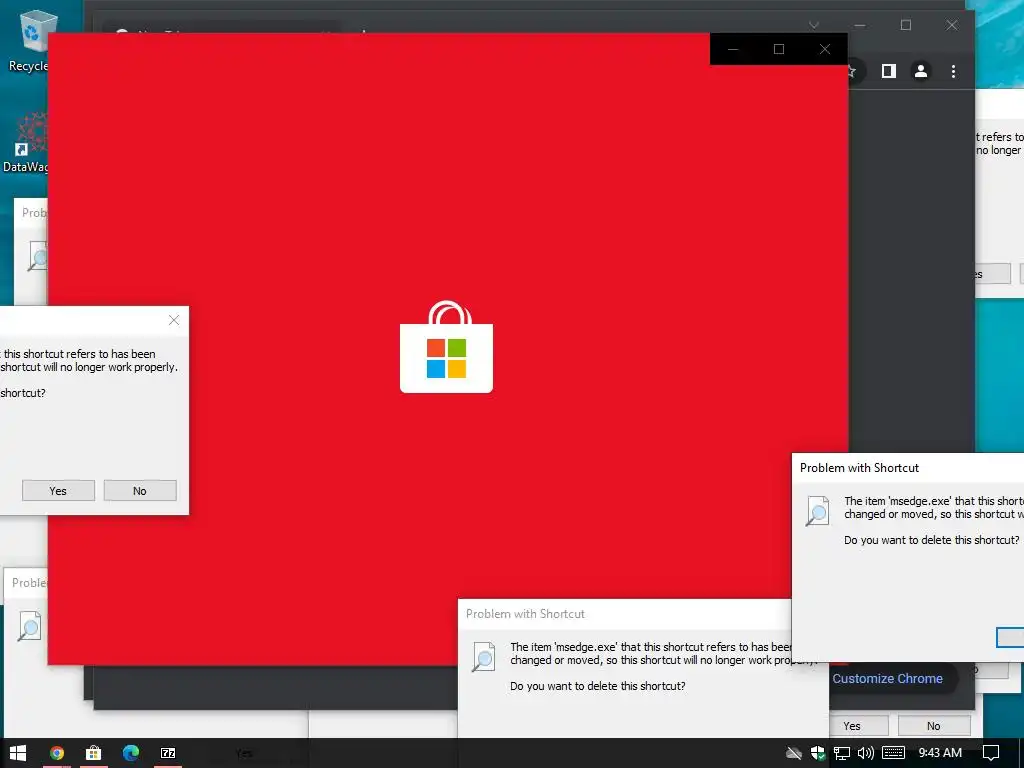Open the Action Center notifications icon
This screenshot has height=768, width=1024.
[x=991, y=753]
